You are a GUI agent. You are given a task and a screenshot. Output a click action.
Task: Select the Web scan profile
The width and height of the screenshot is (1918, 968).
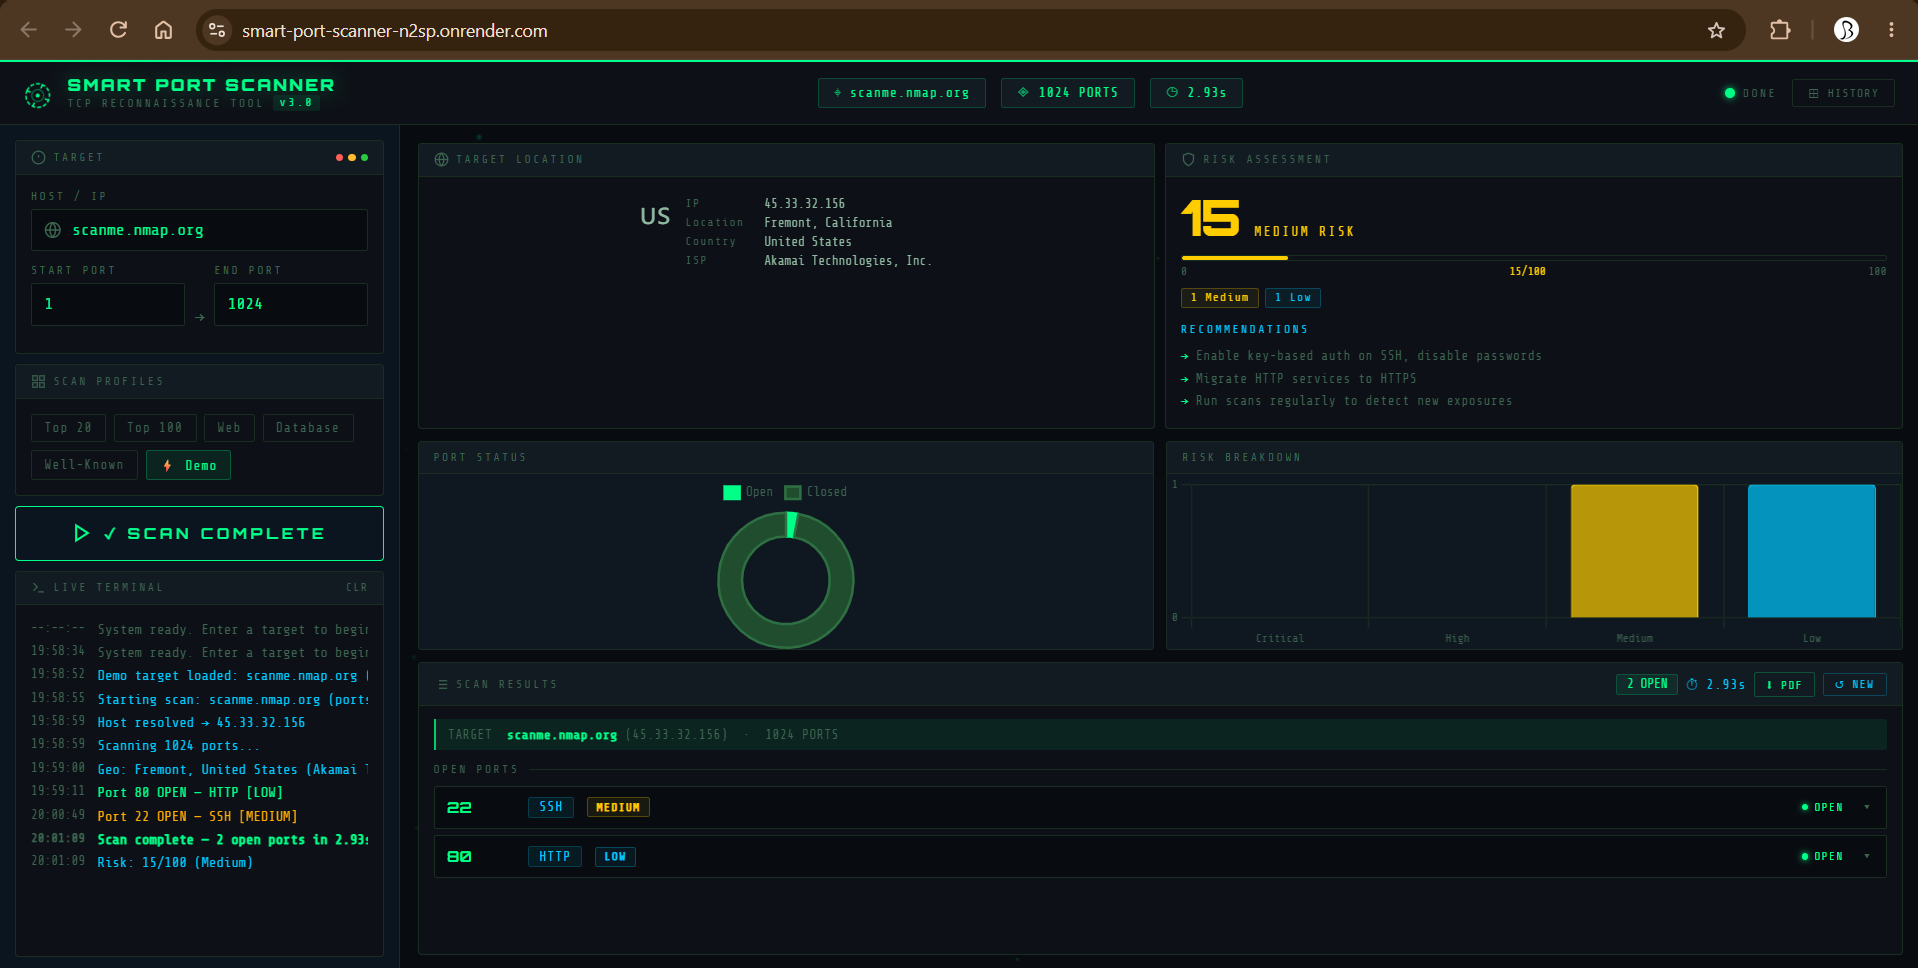coord(229,427)
